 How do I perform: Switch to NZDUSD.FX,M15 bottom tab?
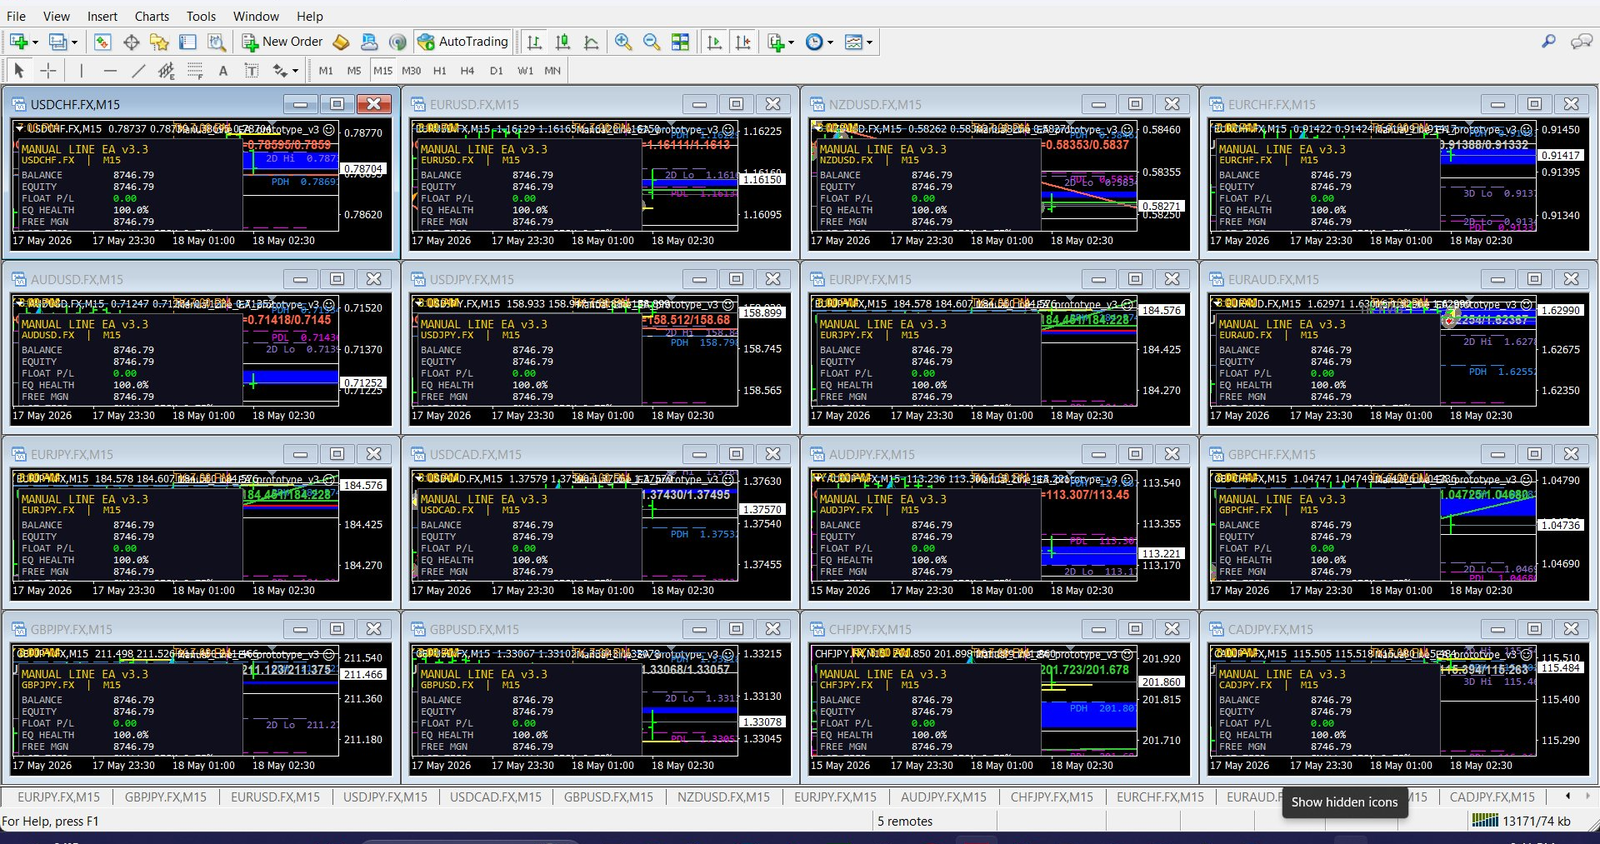click(724, 797)
